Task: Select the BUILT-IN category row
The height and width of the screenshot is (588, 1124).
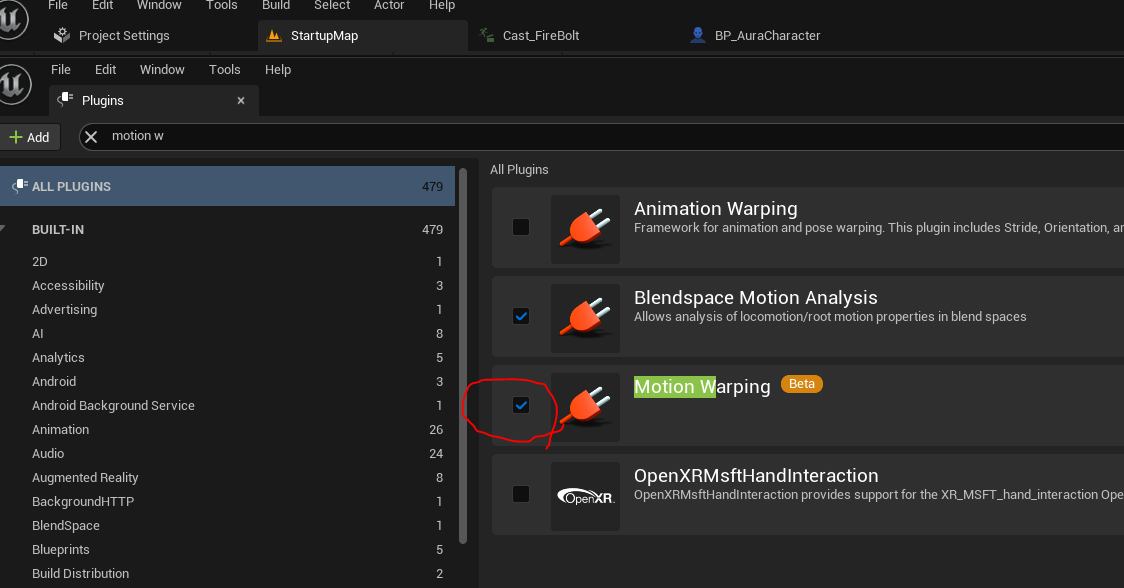Action: tap(227, 229)
